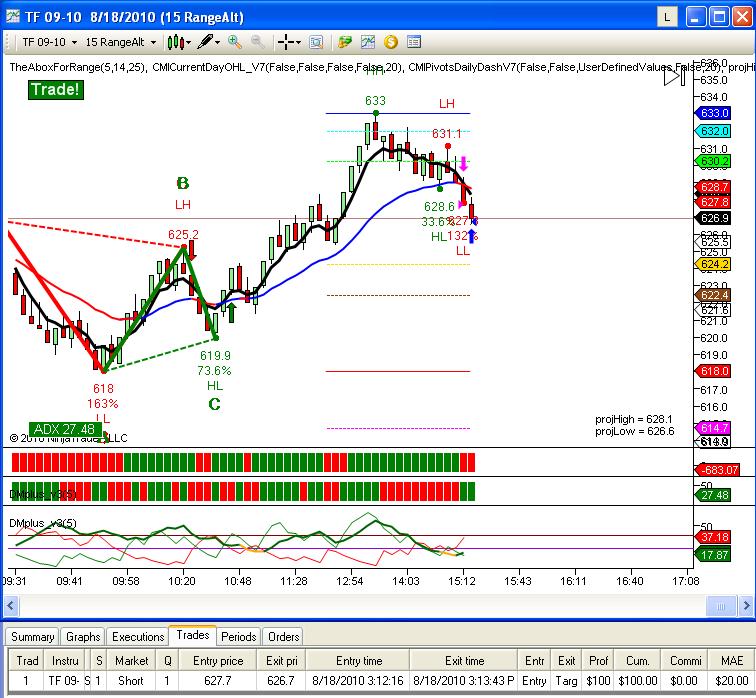Viewport: 756px width, 698px height.
Task: Switch to the Executions tab
Action: (138, 637)
